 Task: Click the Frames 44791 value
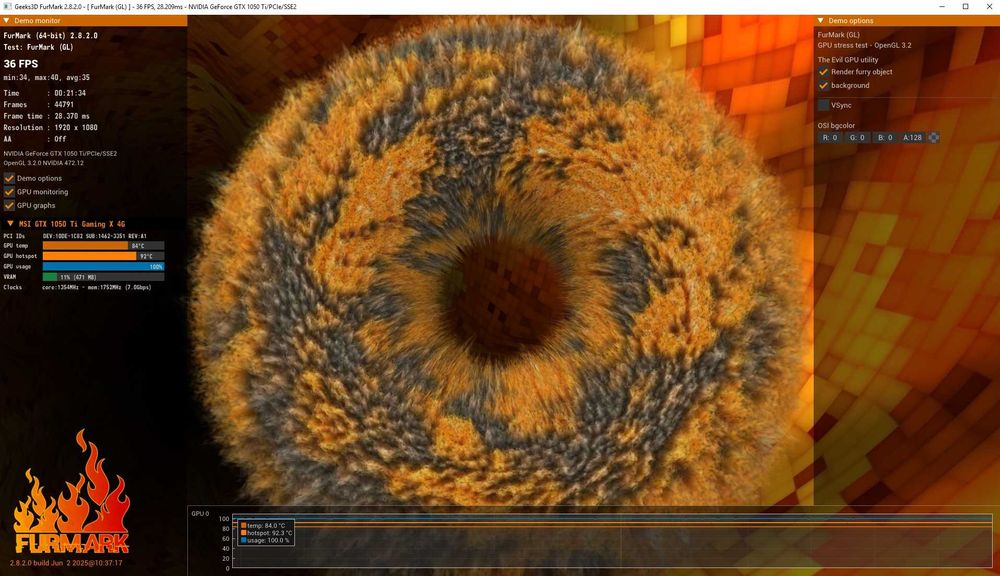tap(64, 105)
